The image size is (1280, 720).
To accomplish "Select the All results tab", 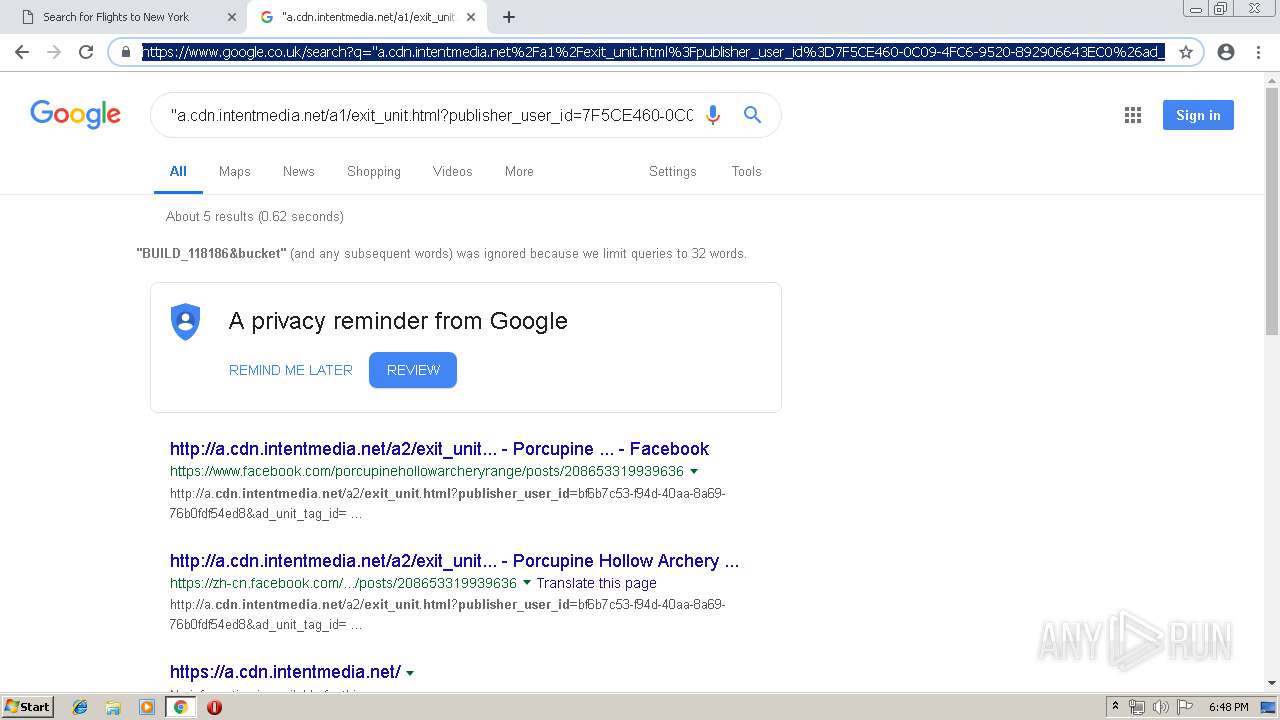I will coord(178,171).
